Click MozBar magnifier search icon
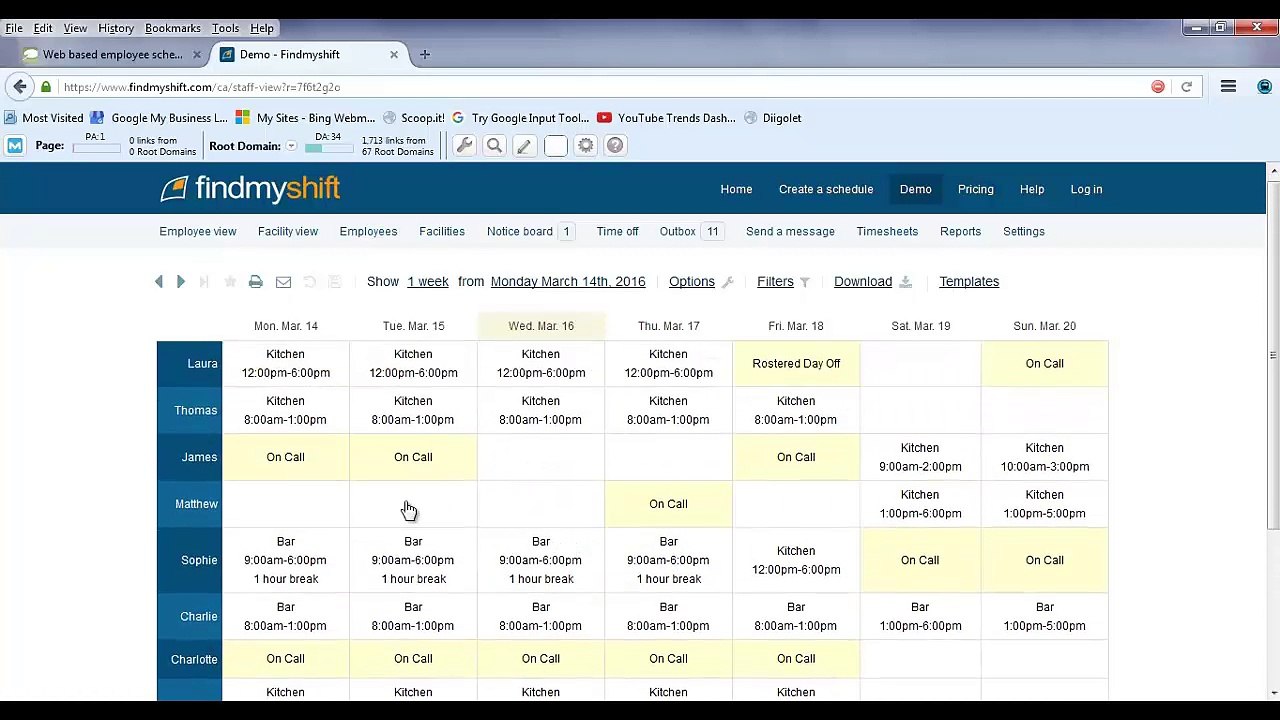The width and height of the screenshot is (1280, 720). point(494,146)
